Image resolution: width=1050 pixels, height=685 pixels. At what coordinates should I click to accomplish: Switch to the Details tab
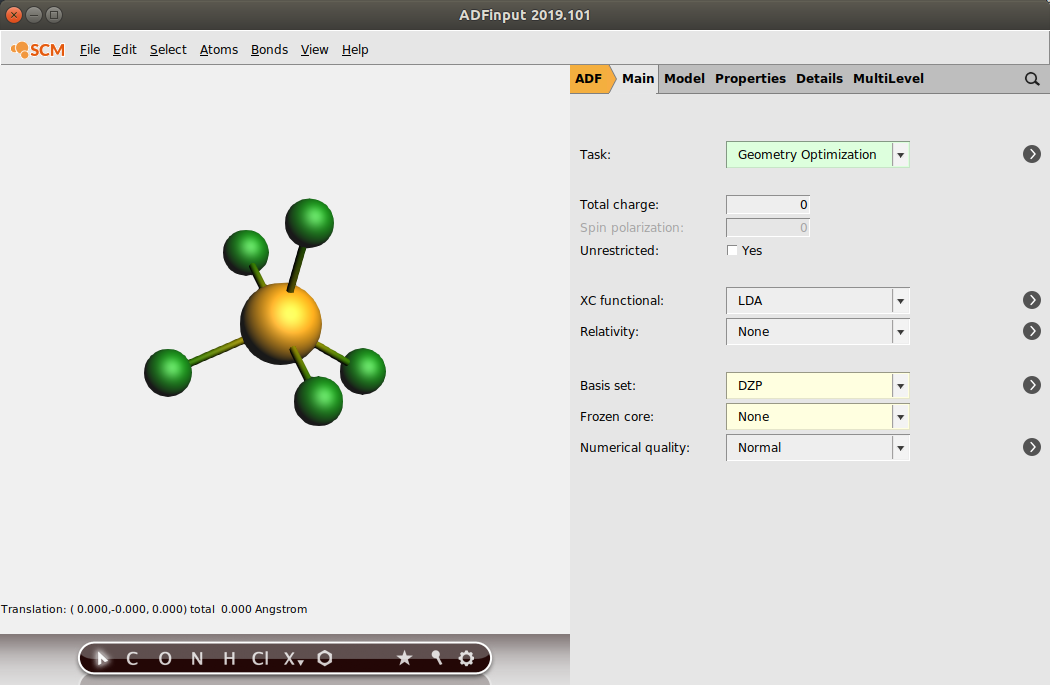coord(819,79)
